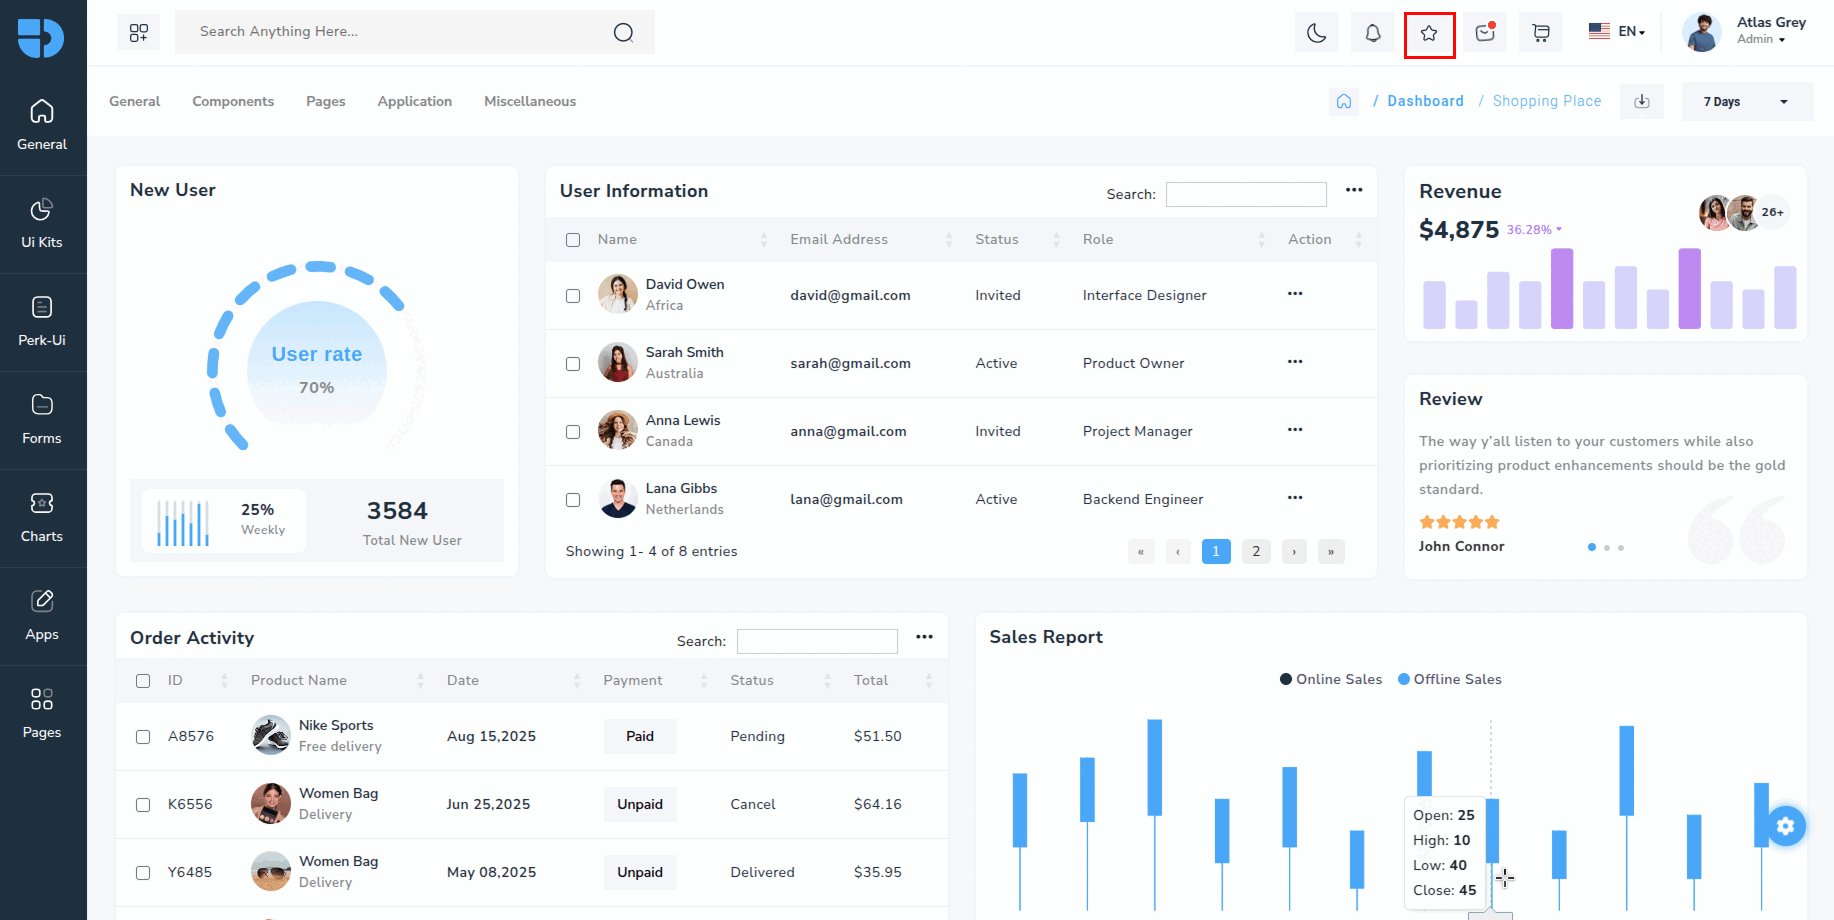Open the app grid icon near search
Screen dimensions: 1834x920
[139, 33]
